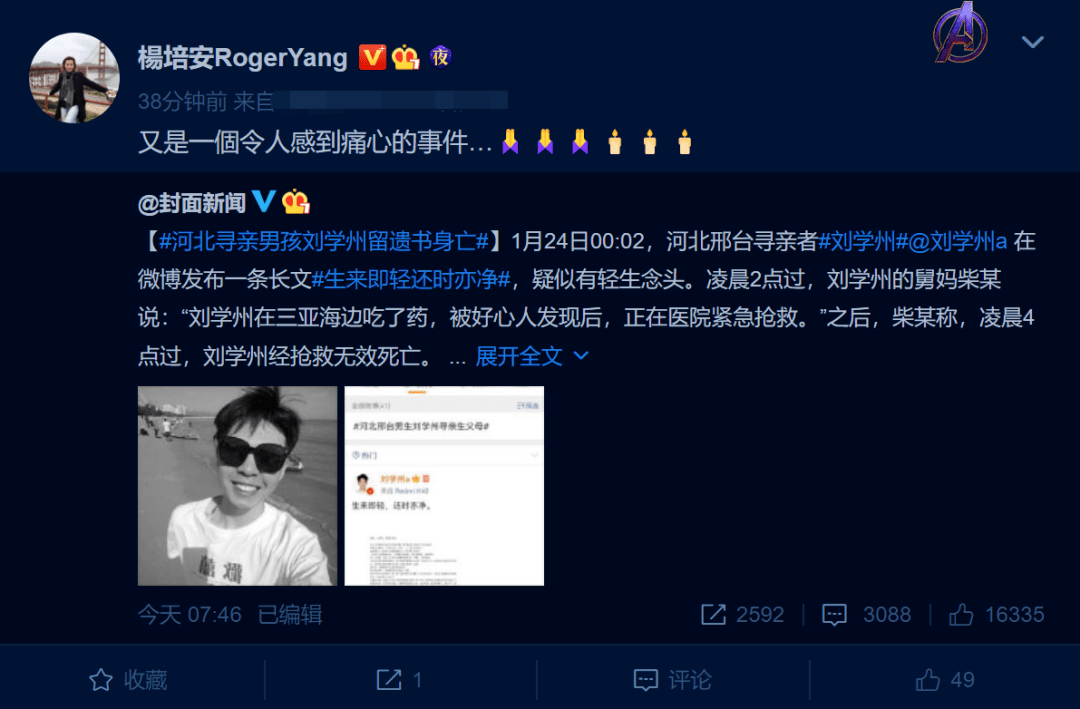Like the original post with 16335 likes
Screen dimensions: 1080x709
[x=996, y=615]
